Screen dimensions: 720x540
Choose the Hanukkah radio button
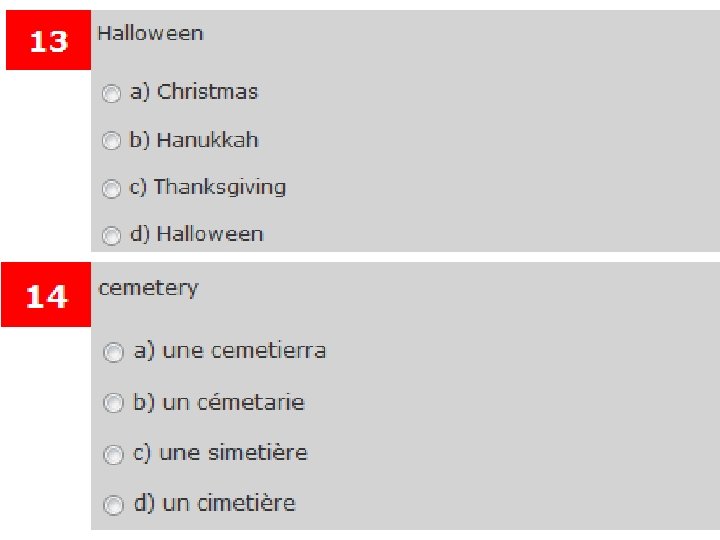(112, 142)
